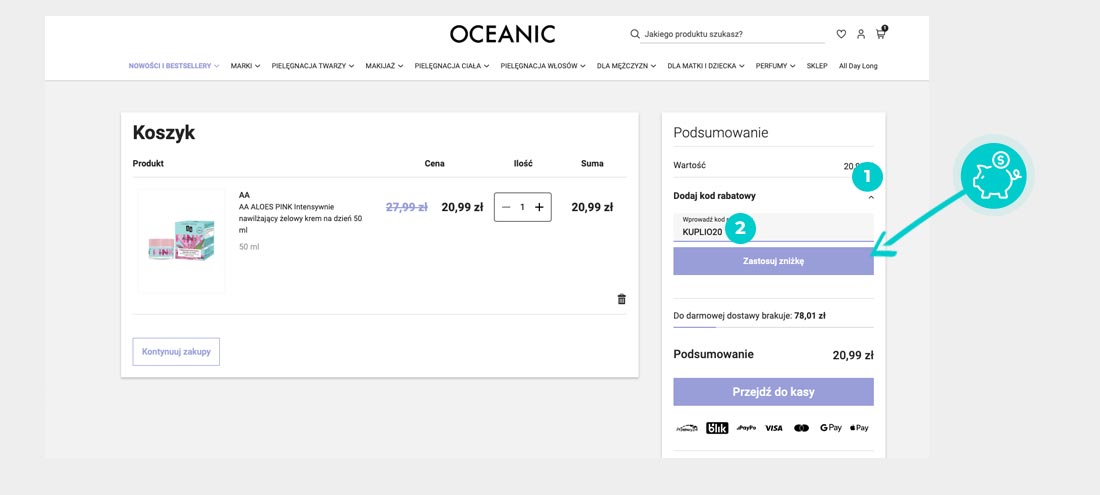Open the Perfumy dropdown menu

[775, 66]
